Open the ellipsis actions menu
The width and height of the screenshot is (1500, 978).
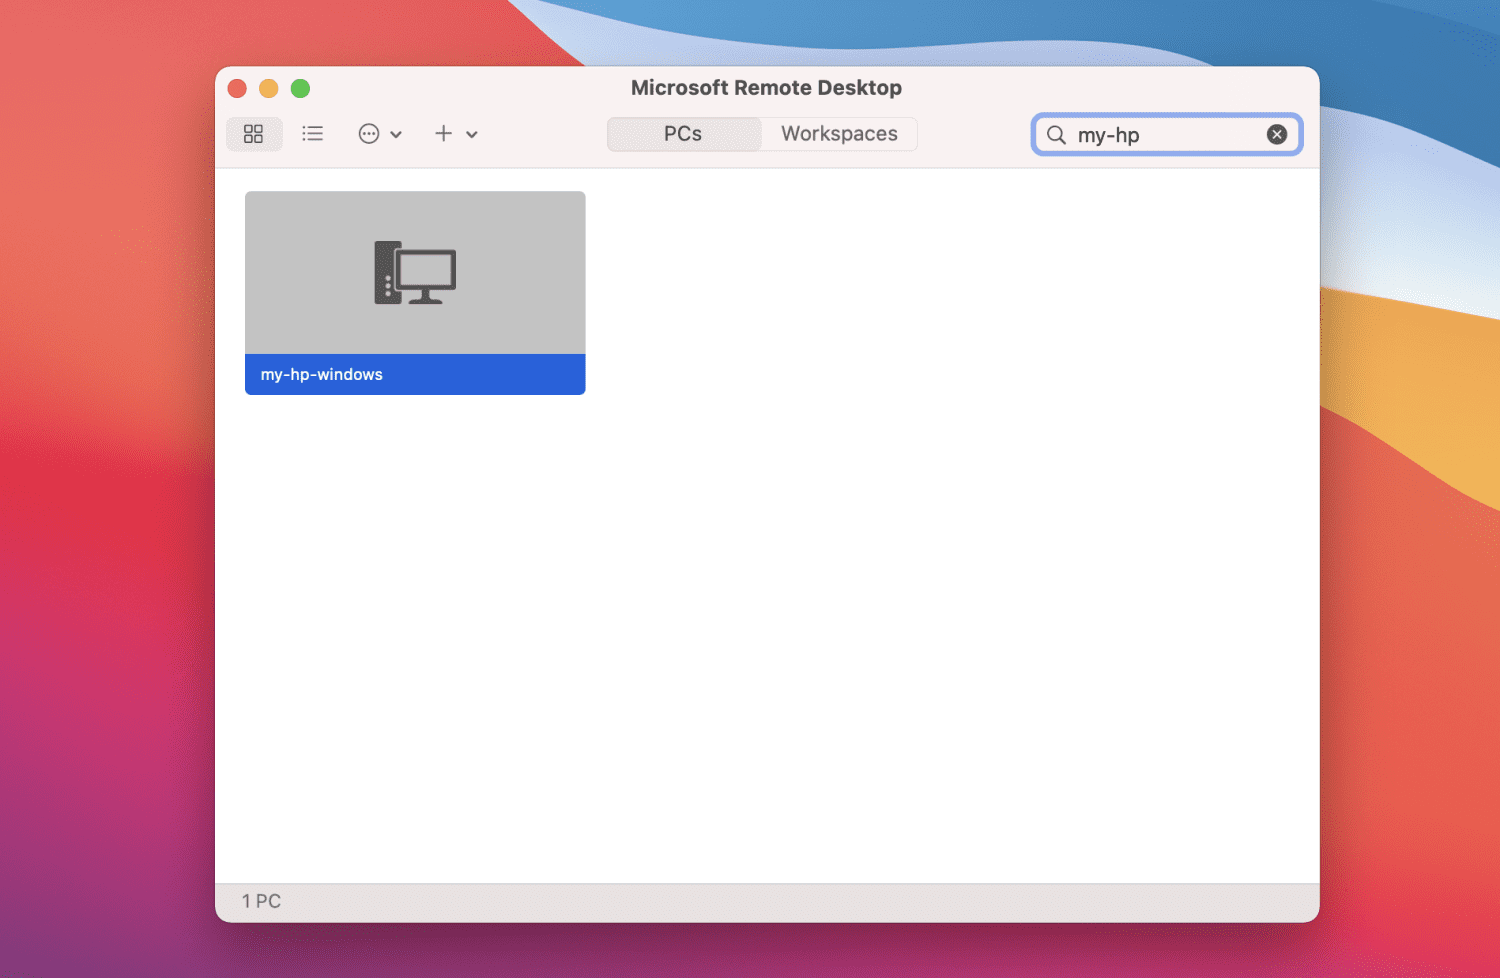(x=369, y=134)
